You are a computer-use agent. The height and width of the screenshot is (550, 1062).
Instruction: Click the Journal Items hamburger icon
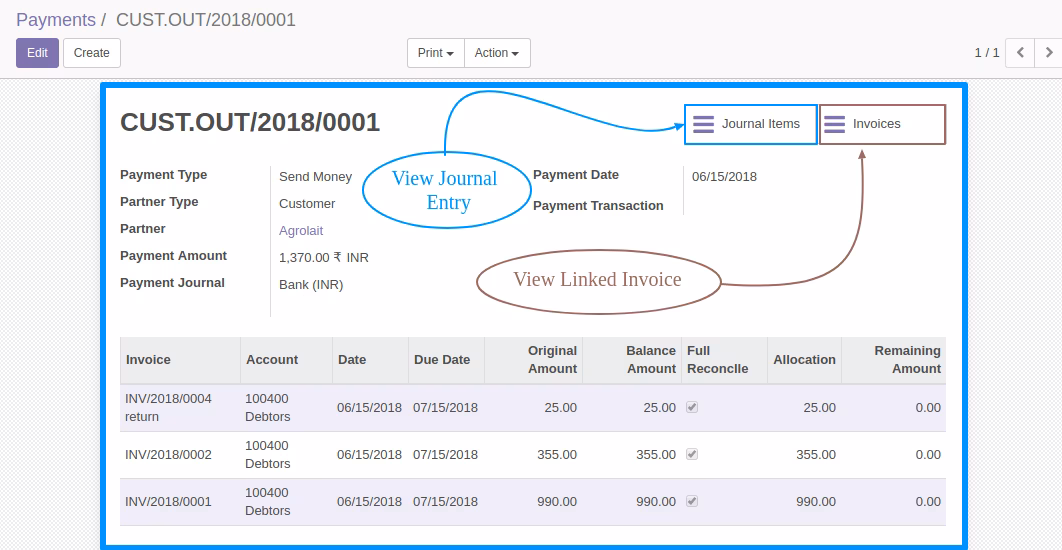704,124
